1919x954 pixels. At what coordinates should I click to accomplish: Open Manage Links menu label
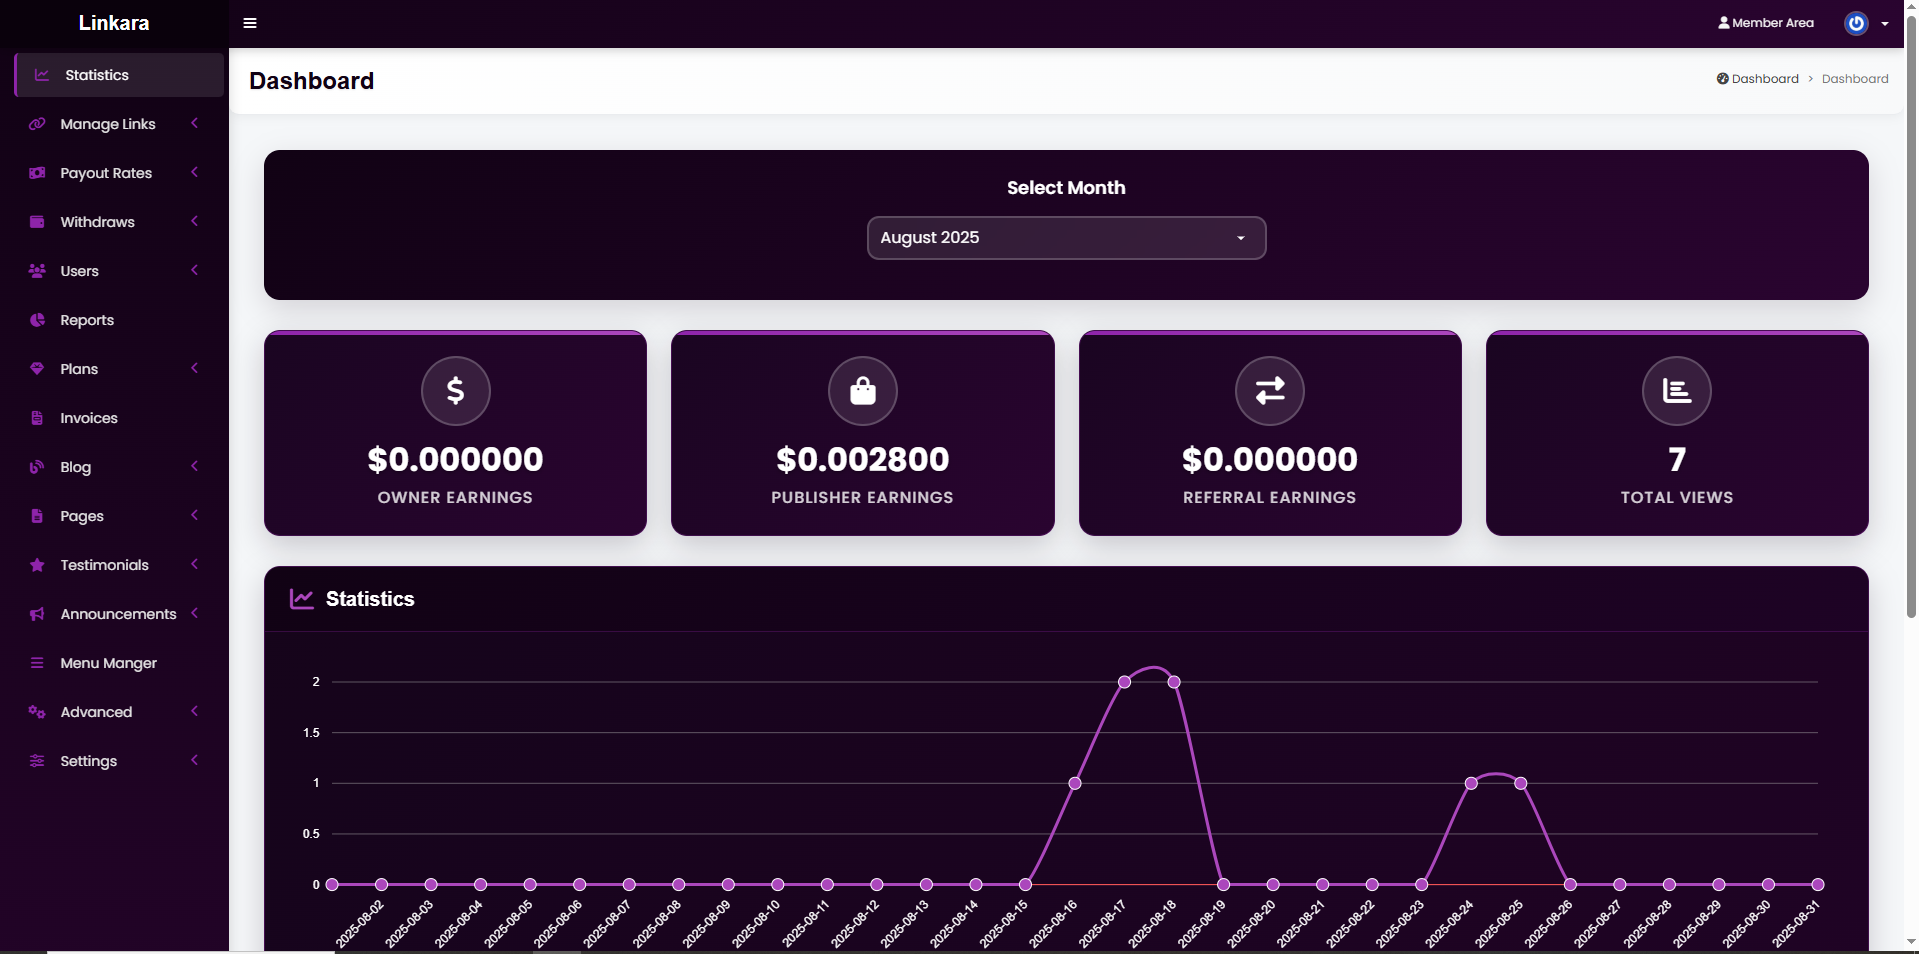pyautogui.click(x=108, y=124)
